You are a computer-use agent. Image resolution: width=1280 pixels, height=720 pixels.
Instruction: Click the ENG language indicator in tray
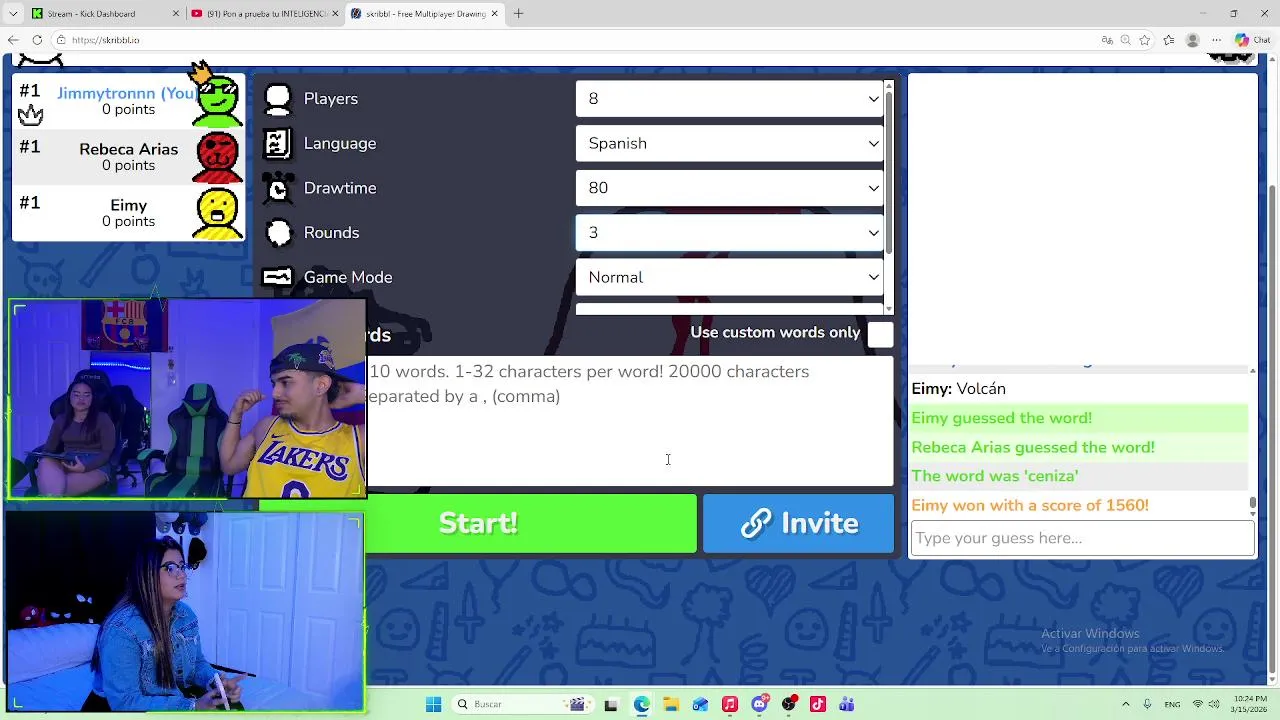coord(1172,704)
